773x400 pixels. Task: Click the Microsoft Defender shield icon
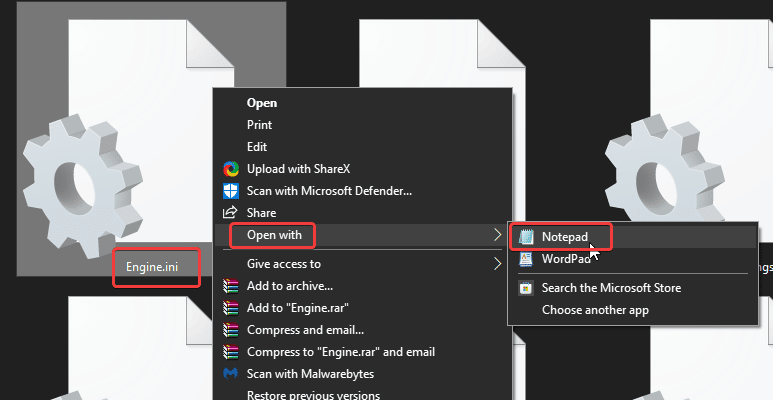231,191
